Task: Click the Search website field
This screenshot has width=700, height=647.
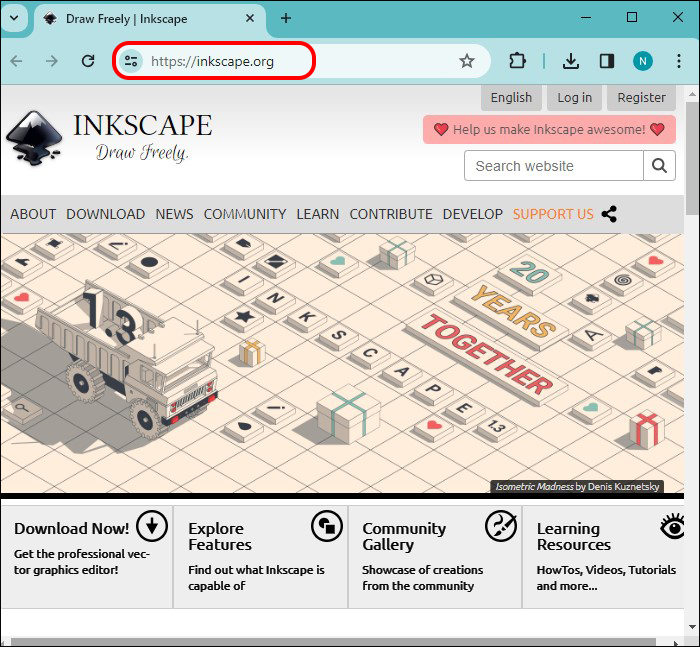Action: [554, 166]
